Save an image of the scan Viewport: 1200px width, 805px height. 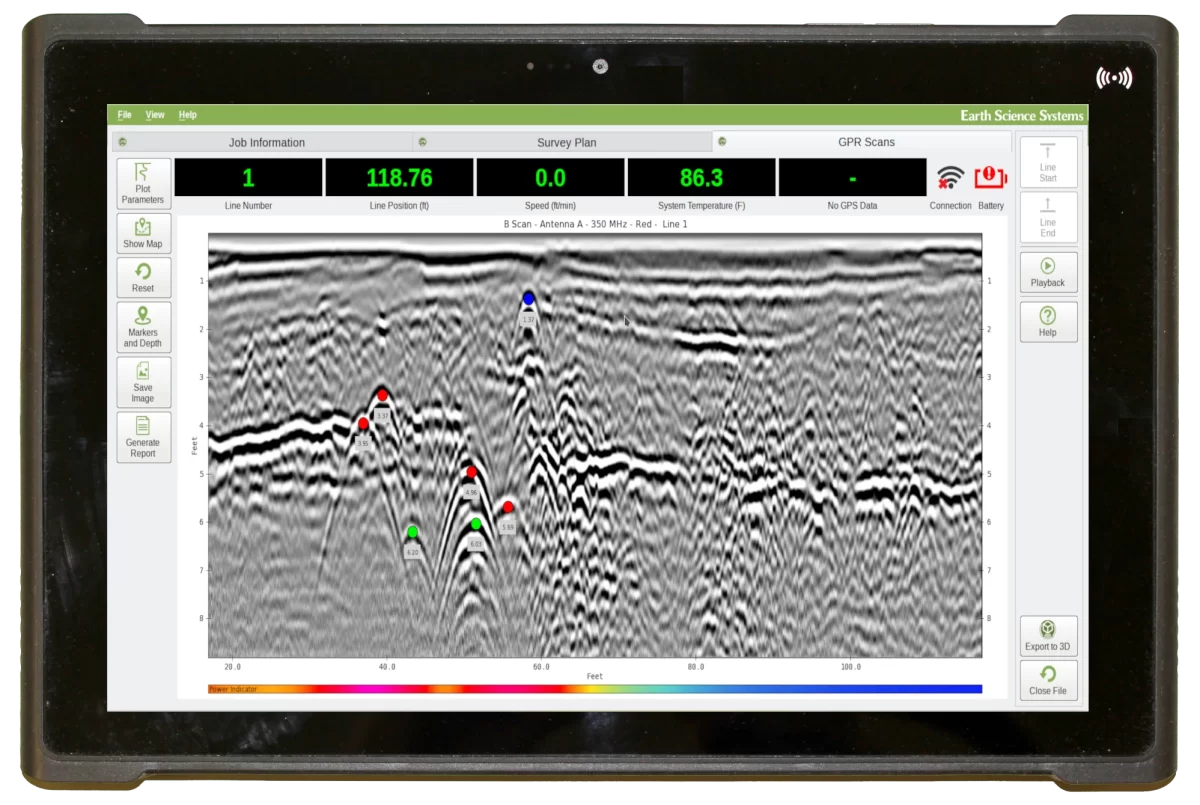pos(142,382)
